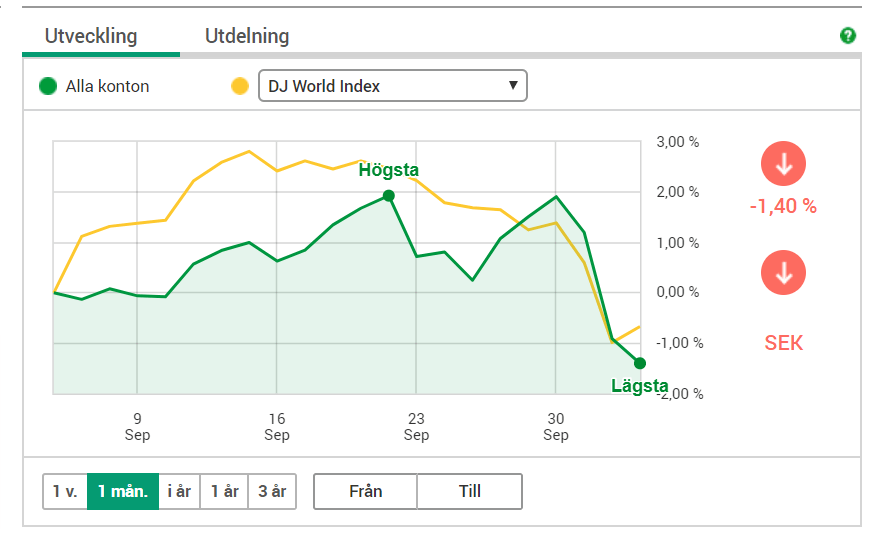This screenshot has height=542, width=883.
Task: Select the i år time range
Action: (x=179, y=491)
